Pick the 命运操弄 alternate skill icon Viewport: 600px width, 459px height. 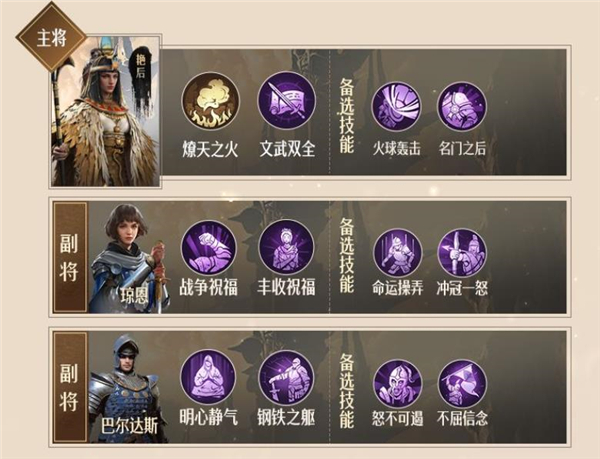pyautogui.click(x=398, y=253)
